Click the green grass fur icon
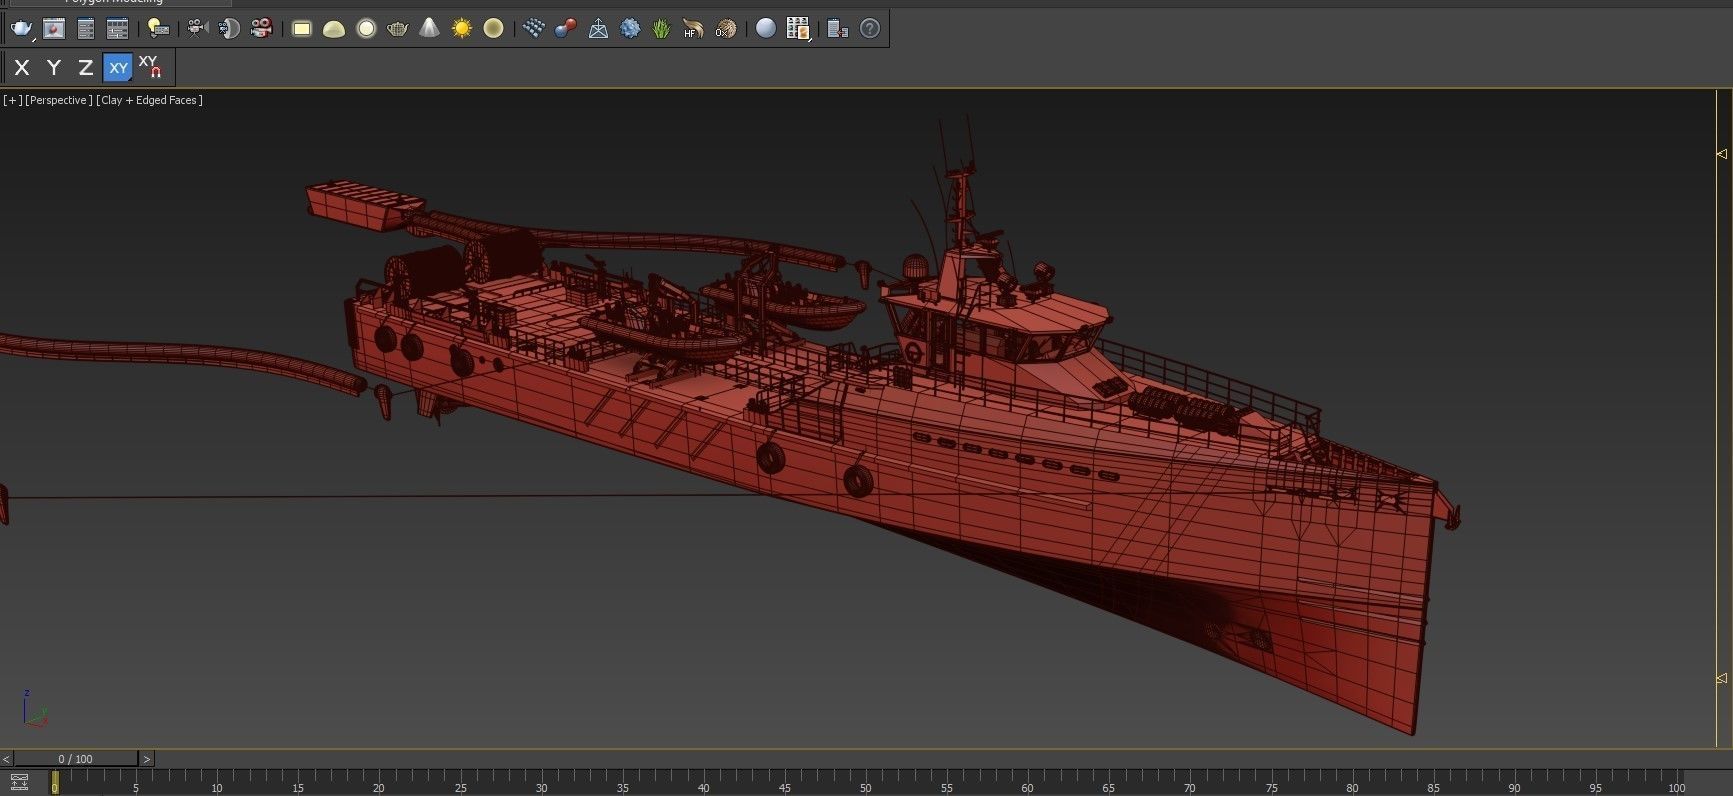The width and height of the screenshot is (1733, 796). 662,29
